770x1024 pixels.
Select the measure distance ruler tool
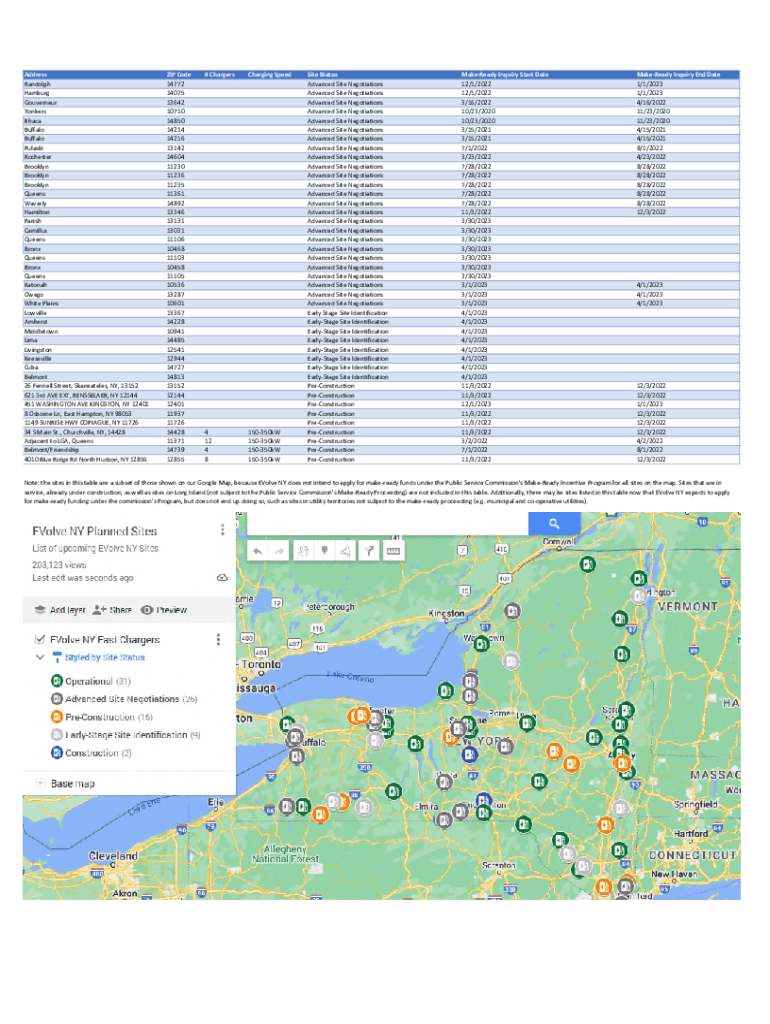(x=392, y=550)
